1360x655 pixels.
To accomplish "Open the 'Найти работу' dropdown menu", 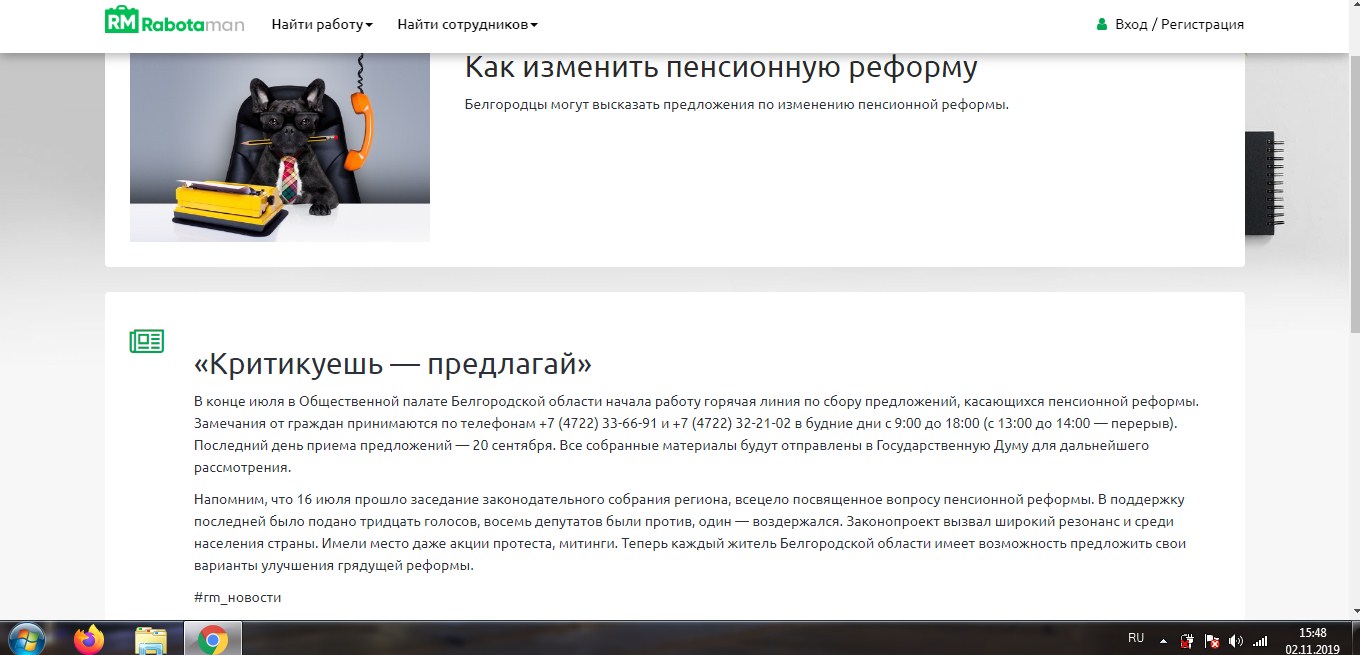I will pyautogui.click(x=322, y=24).
